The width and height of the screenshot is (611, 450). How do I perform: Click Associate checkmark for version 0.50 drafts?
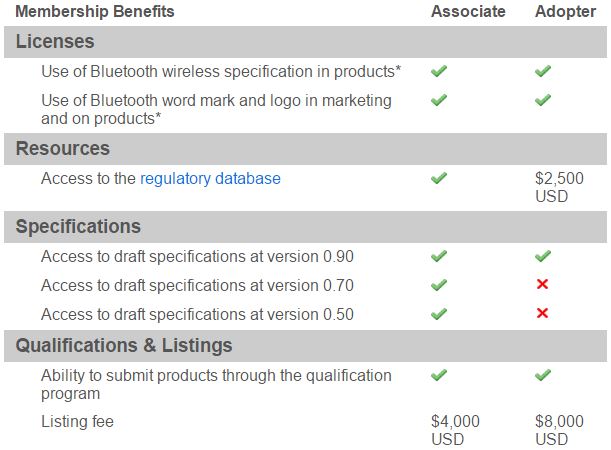[438, 314]
